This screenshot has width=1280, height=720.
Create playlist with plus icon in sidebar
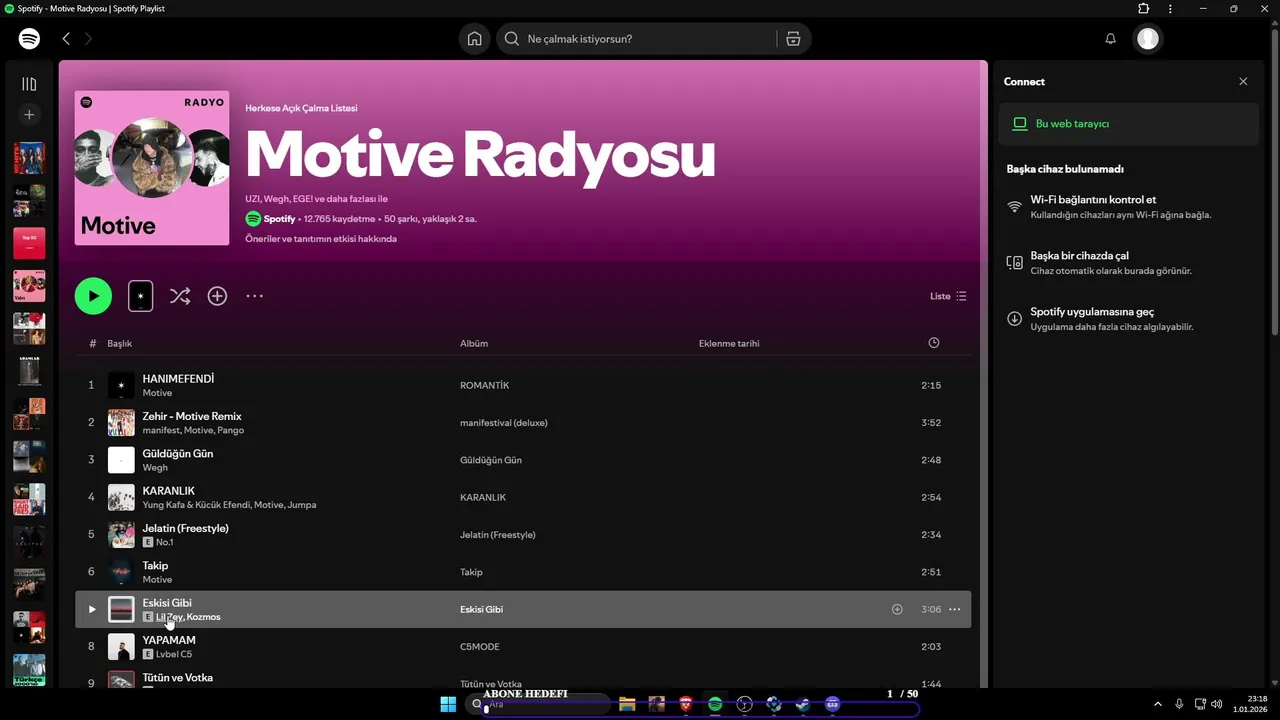29,115
